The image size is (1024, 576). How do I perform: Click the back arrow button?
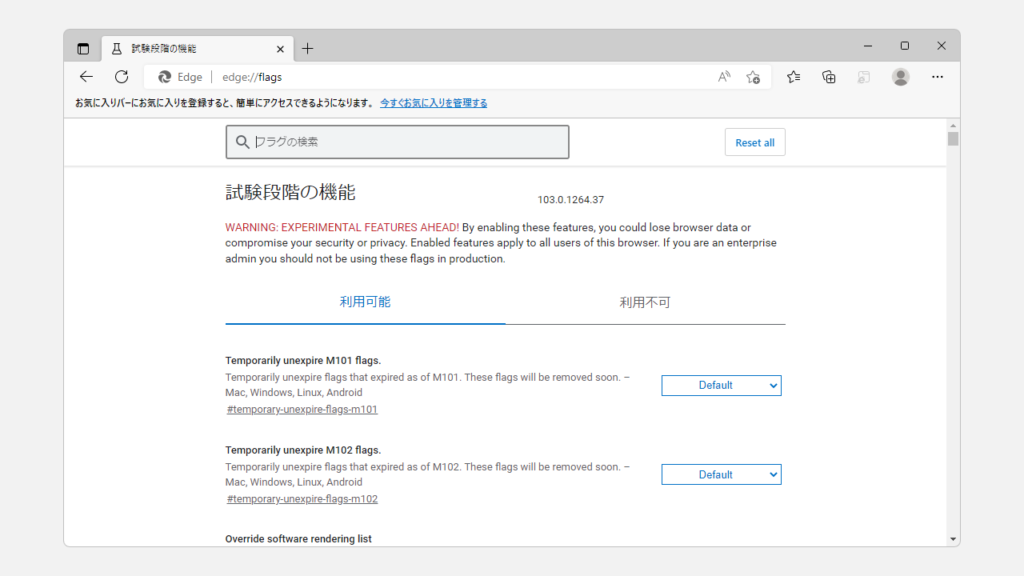pos(87,77)
